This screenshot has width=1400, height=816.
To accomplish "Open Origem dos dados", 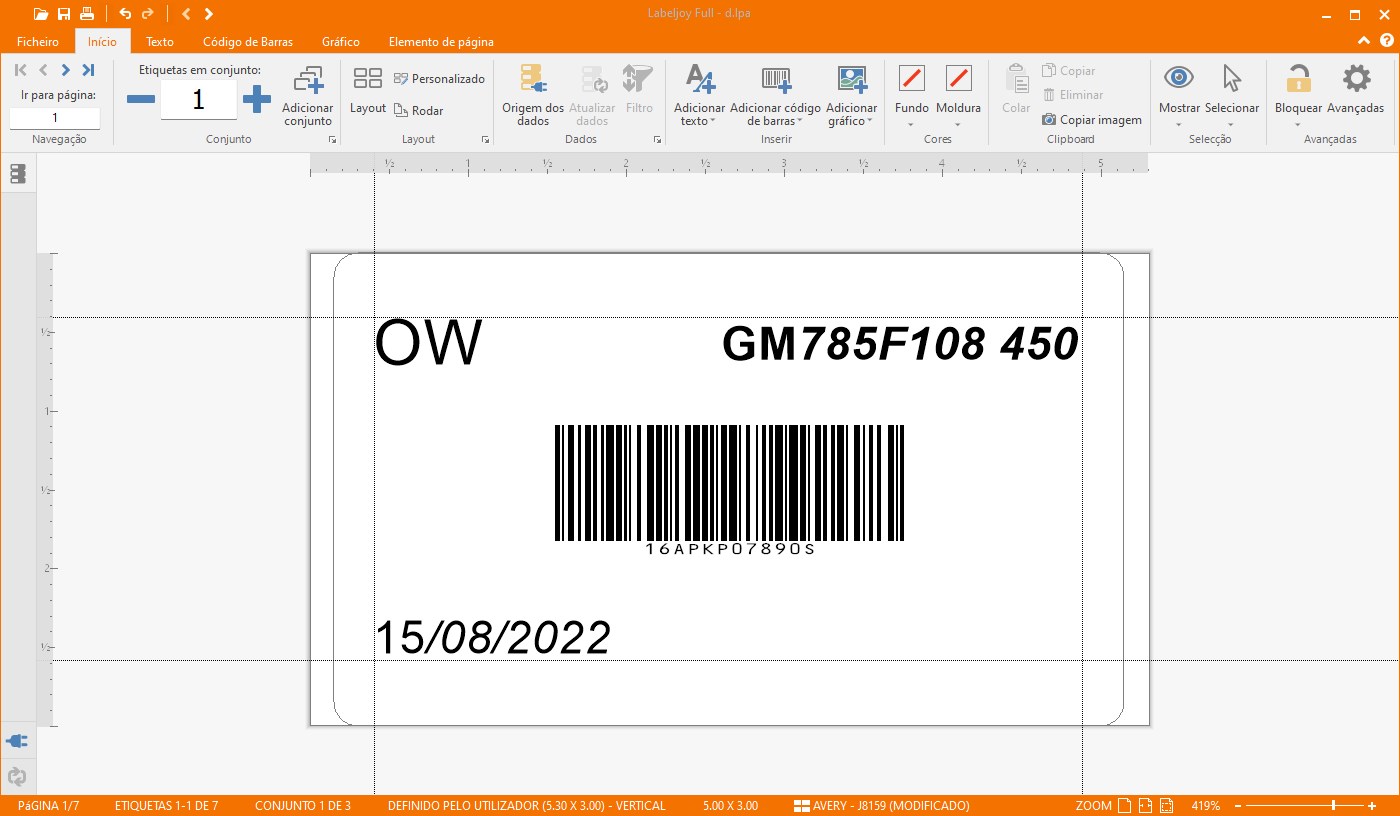I will [x=533, y=97].
